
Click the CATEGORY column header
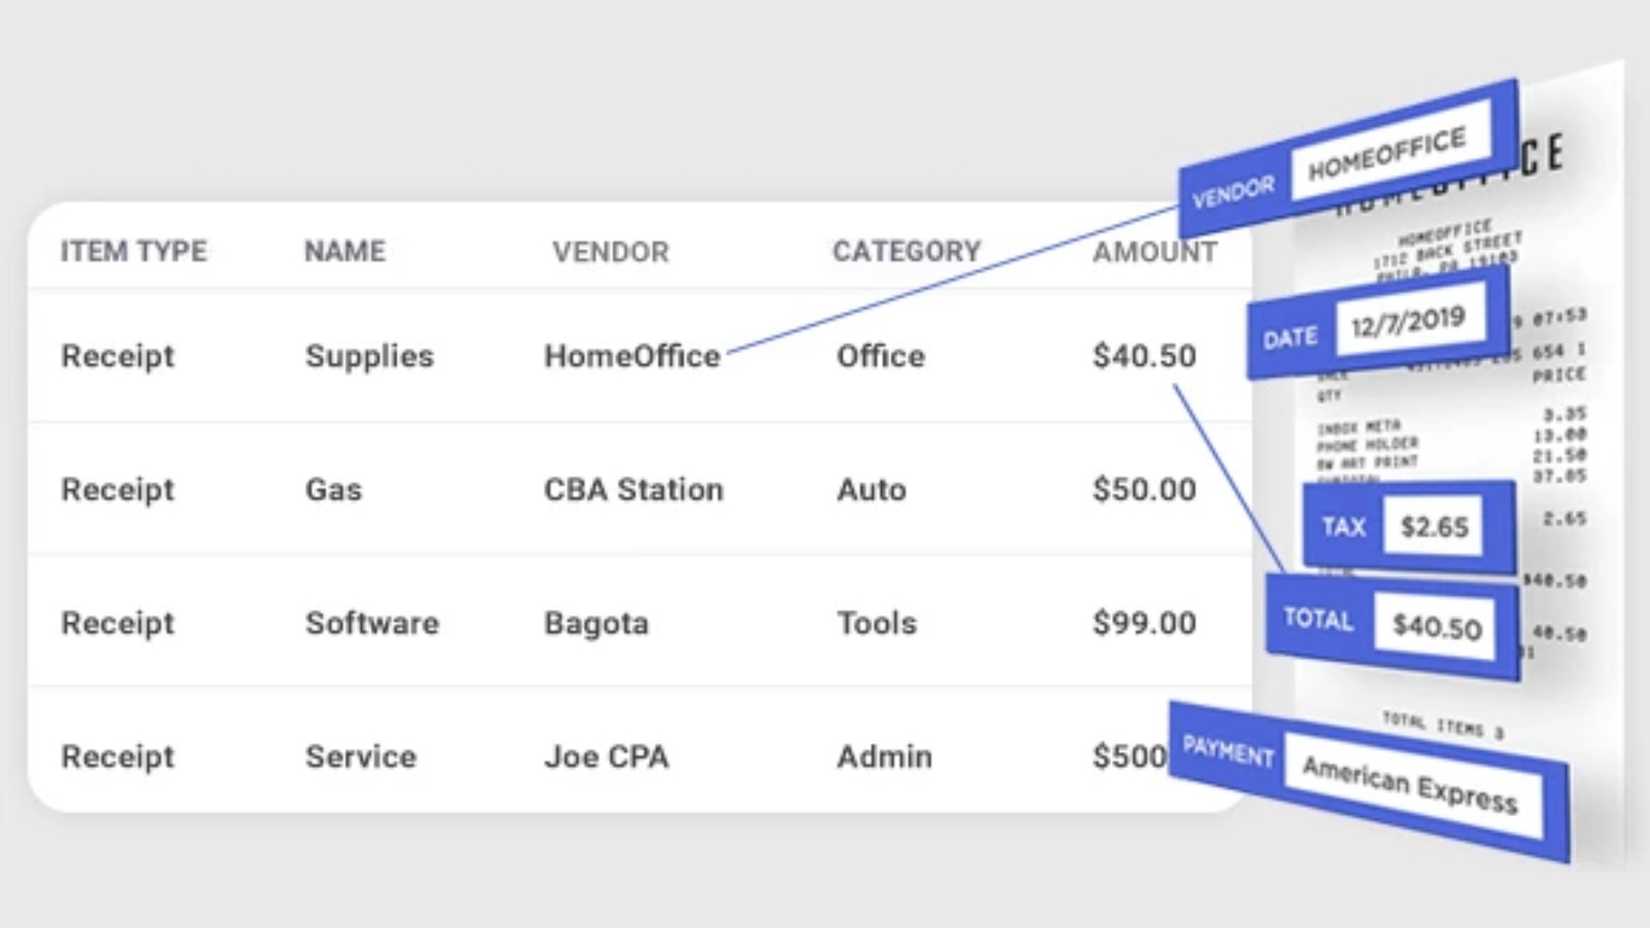(906, 251)
